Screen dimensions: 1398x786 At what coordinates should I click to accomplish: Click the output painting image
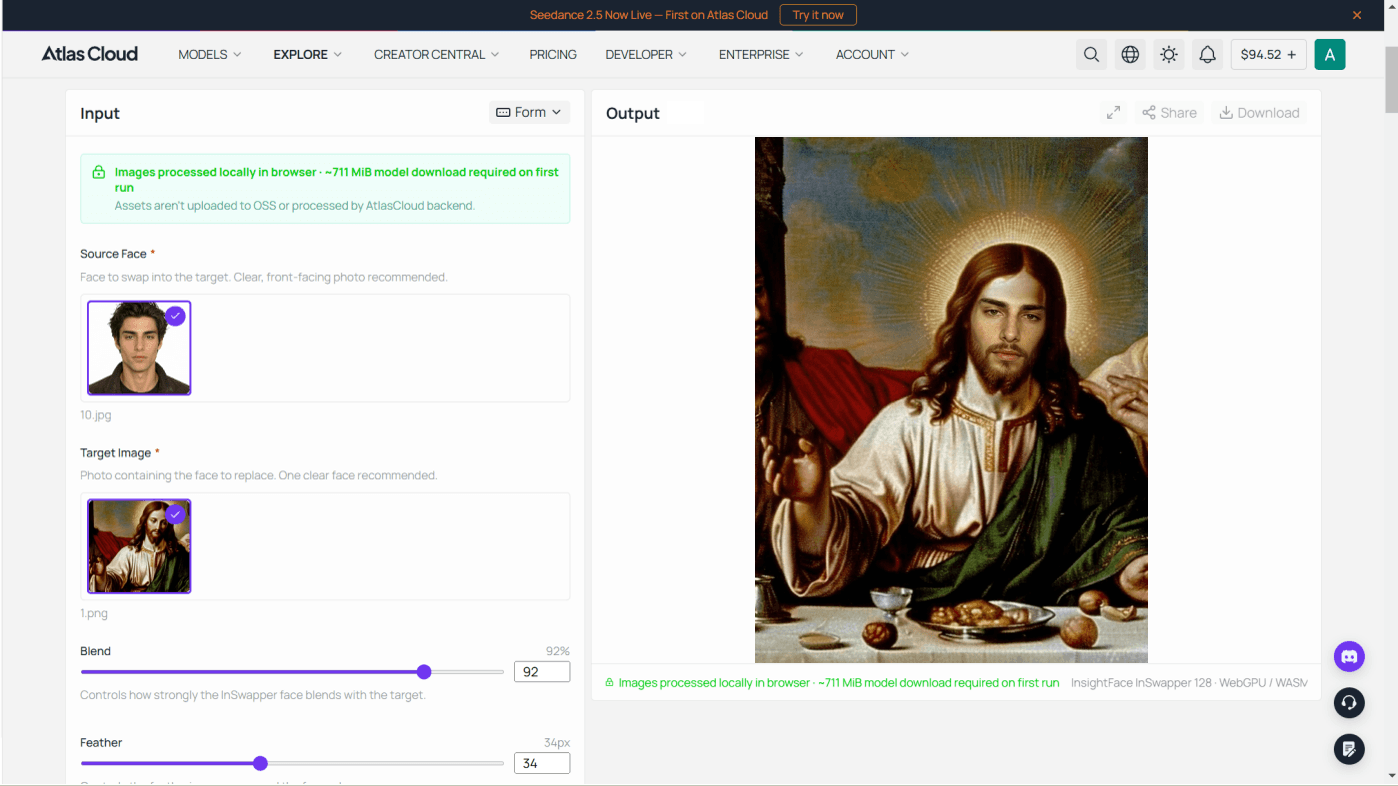[x=951, y=400]
